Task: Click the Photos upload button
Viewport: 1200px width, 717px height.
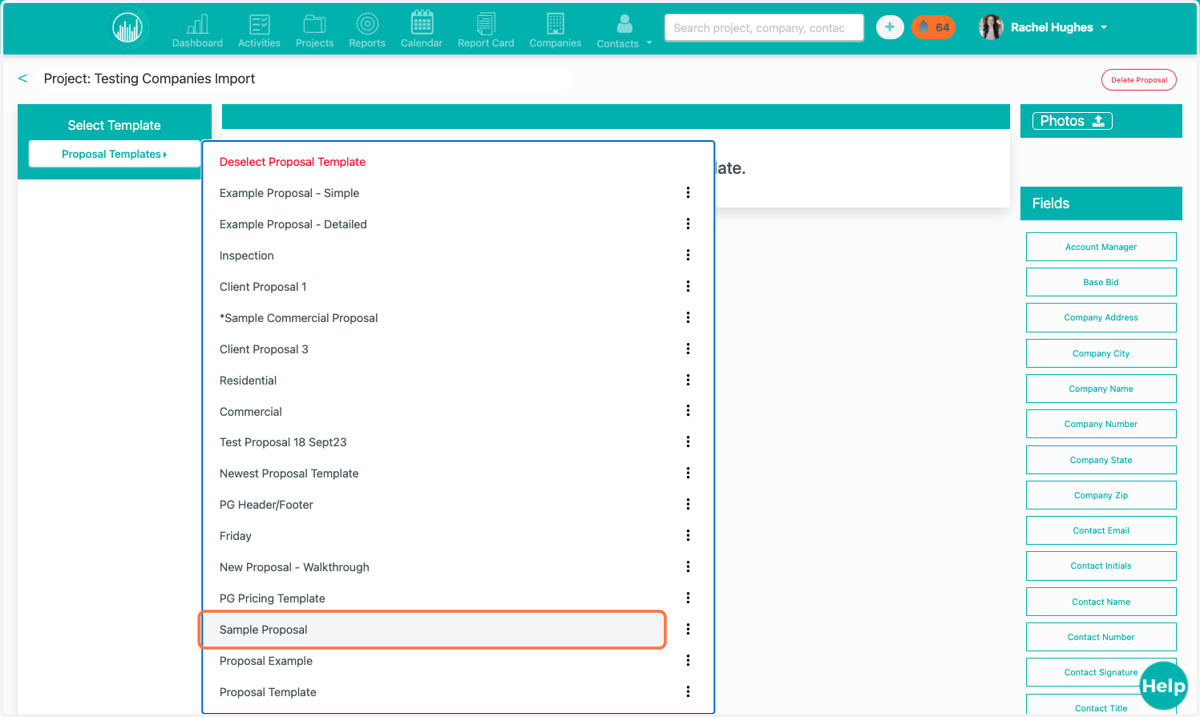Action: pos(1072,121)
